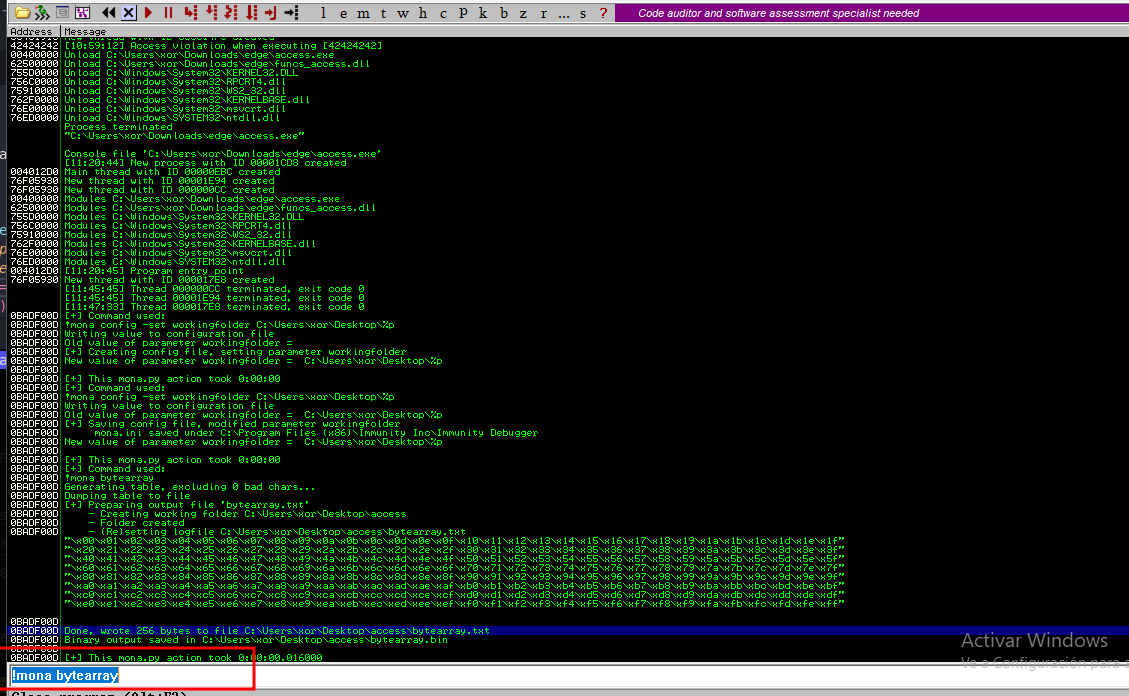Show CPU window via the 'c' button

coord(444,13)
